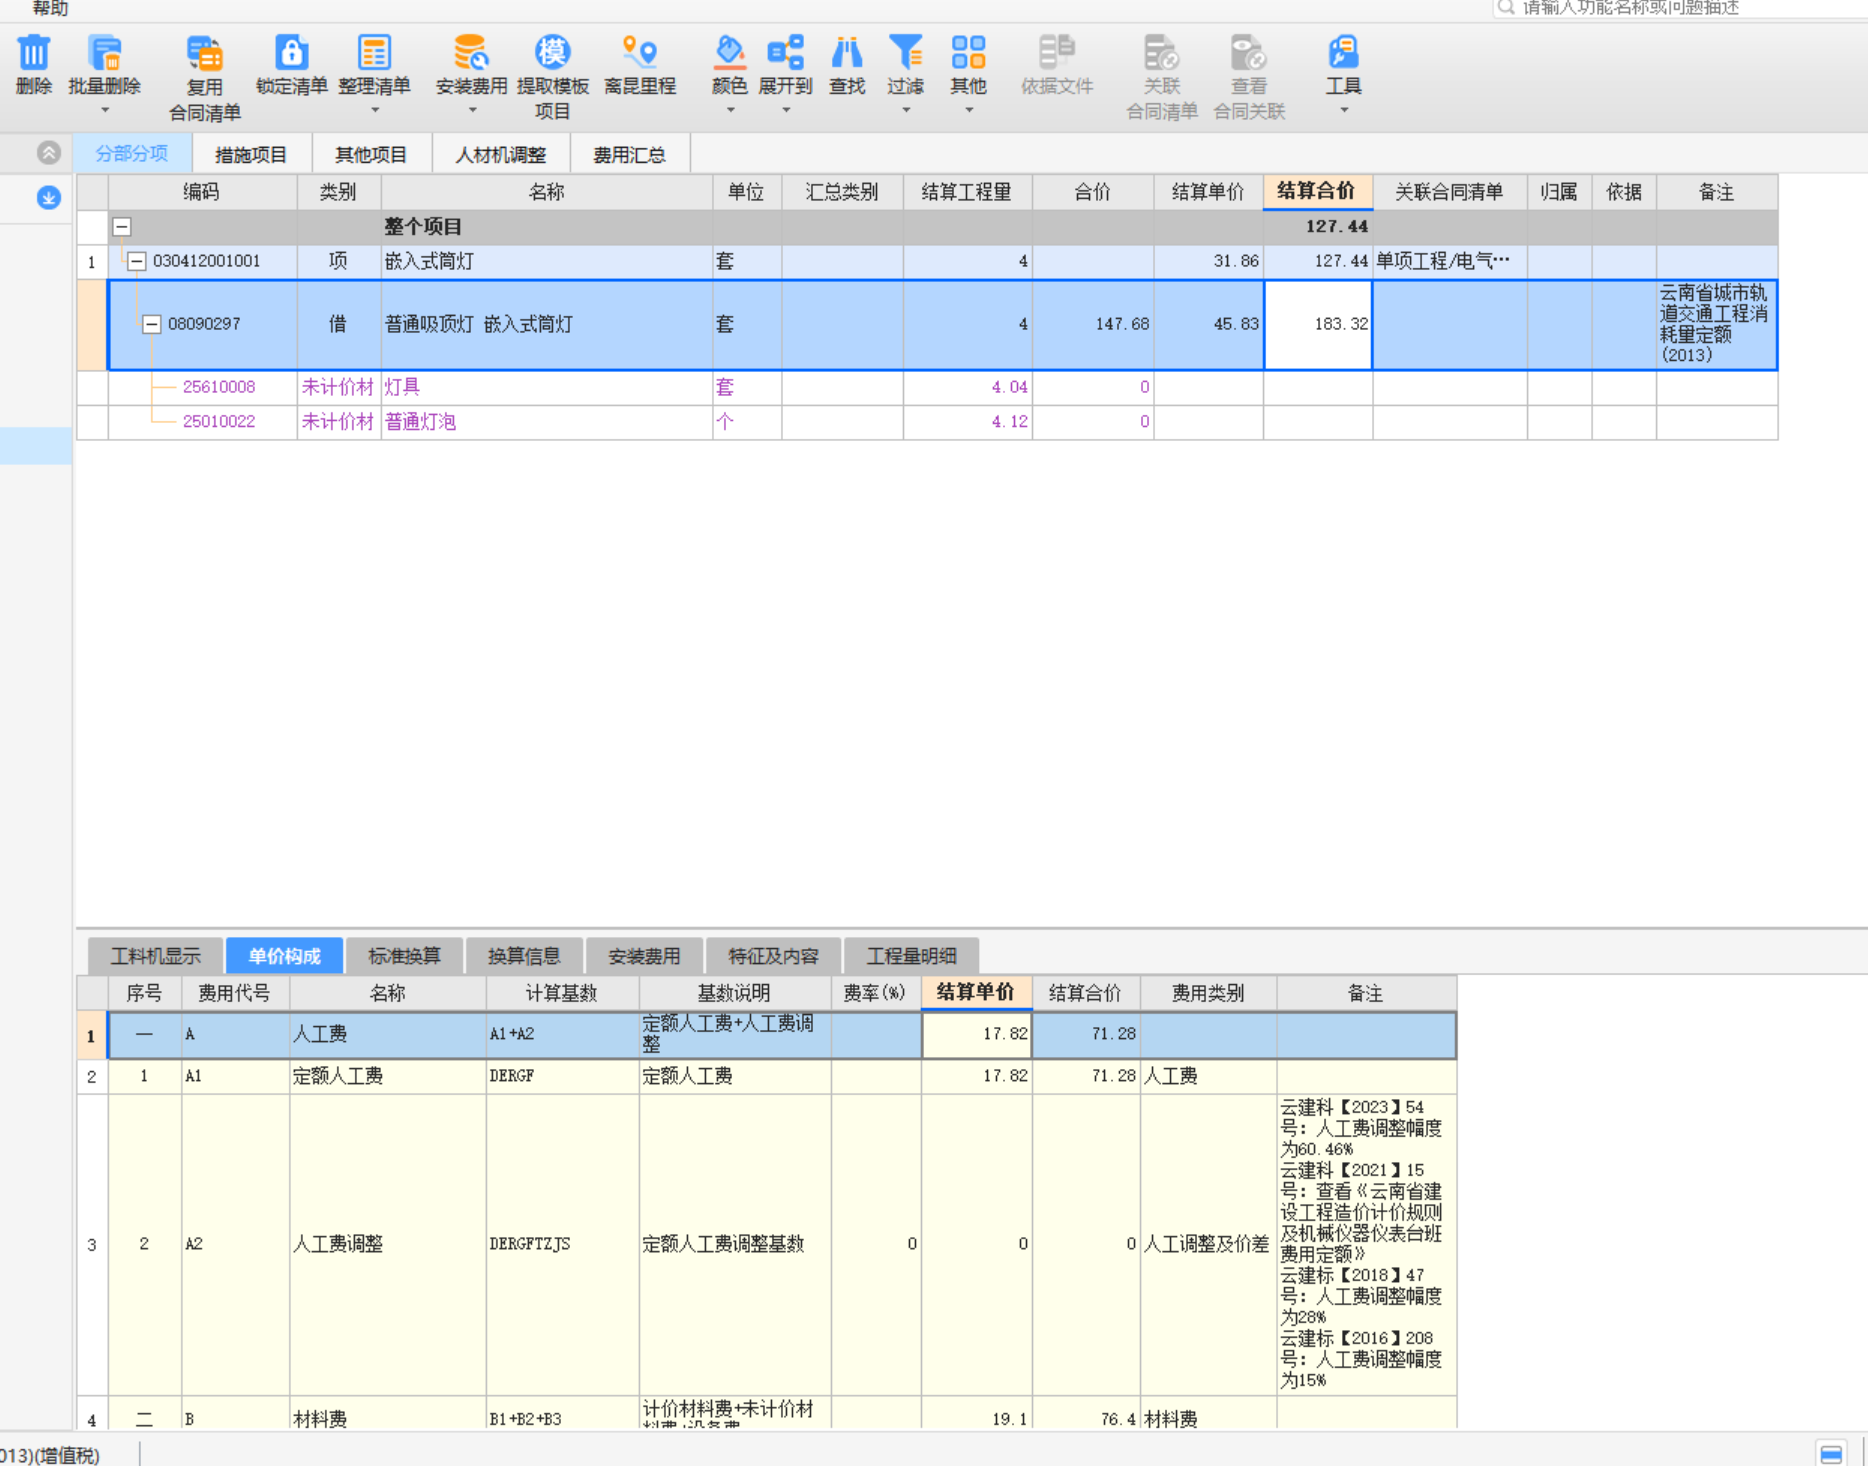1868x1466 pixels.
Task: Click the 锁定清单 lock icon
Action: pyautogui.click(x=291, y=52)
